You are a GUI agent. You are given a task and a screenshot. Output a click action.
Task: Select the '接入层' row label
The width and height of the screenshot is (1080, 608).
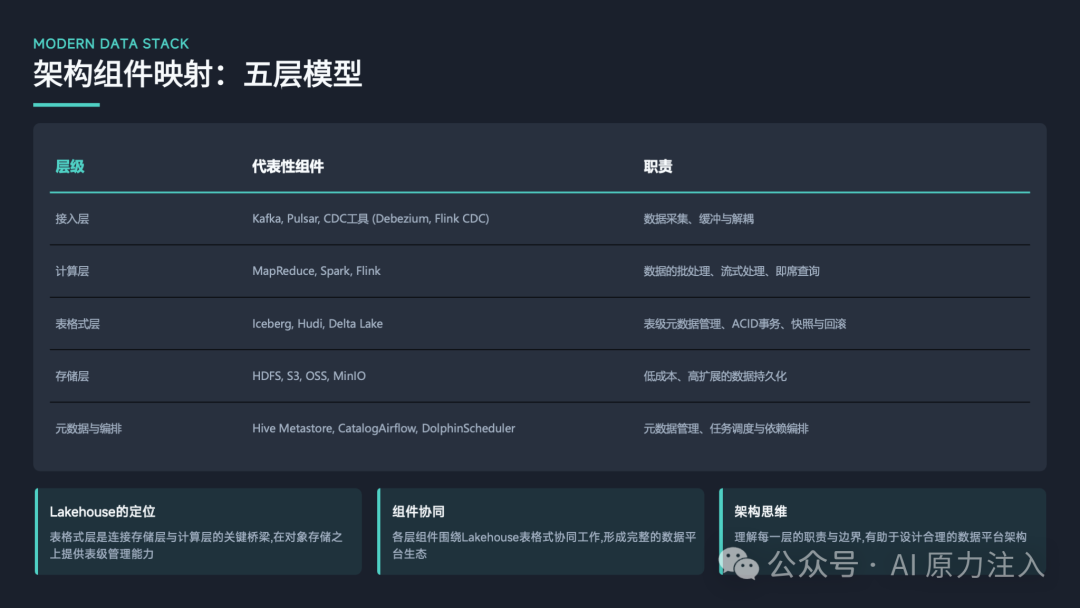pyautogui.click(x=72, y=219)
